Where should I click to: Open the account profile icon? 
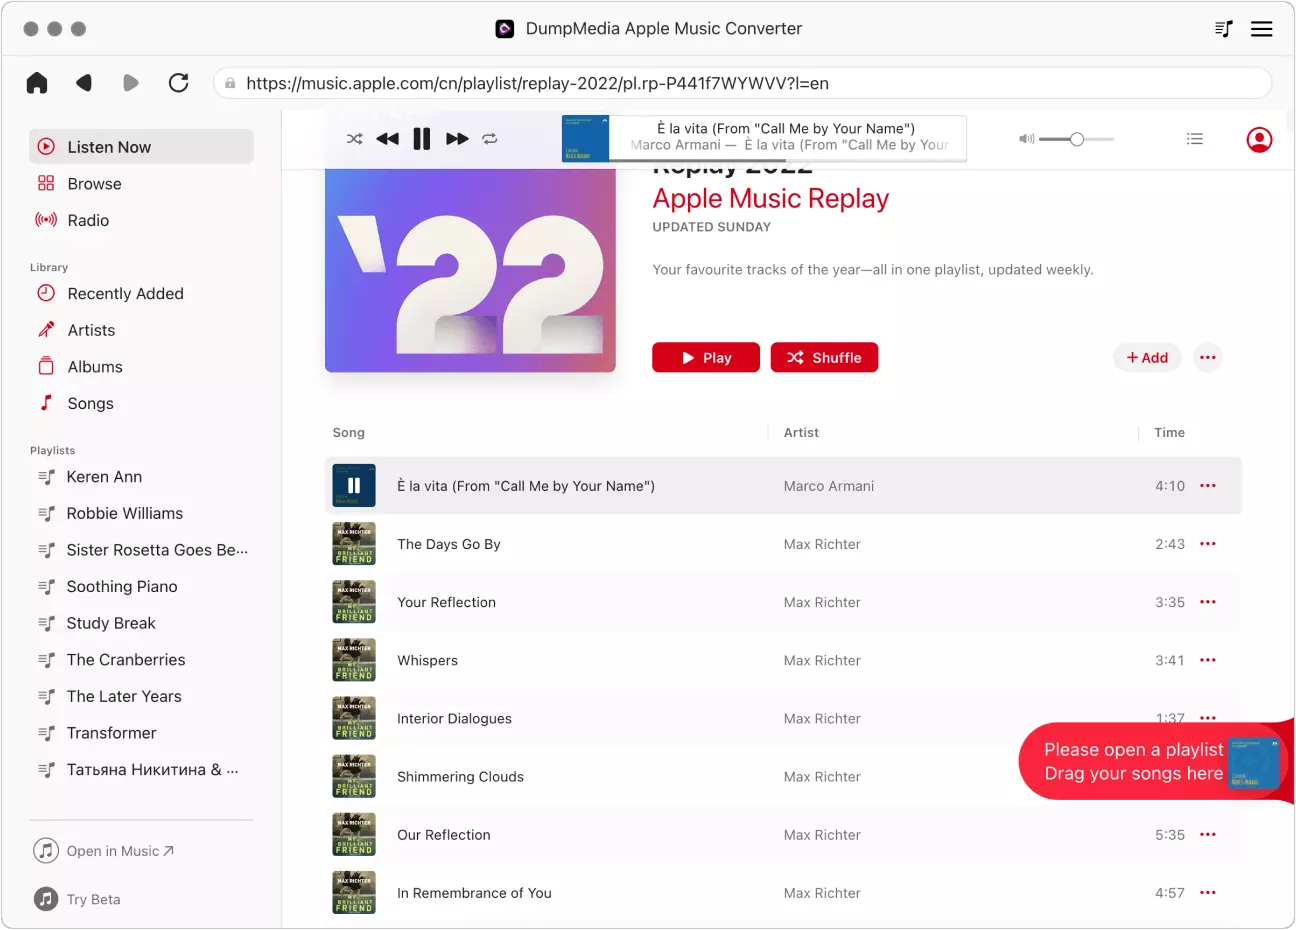pyautogui.click(x=1259, y=139)
